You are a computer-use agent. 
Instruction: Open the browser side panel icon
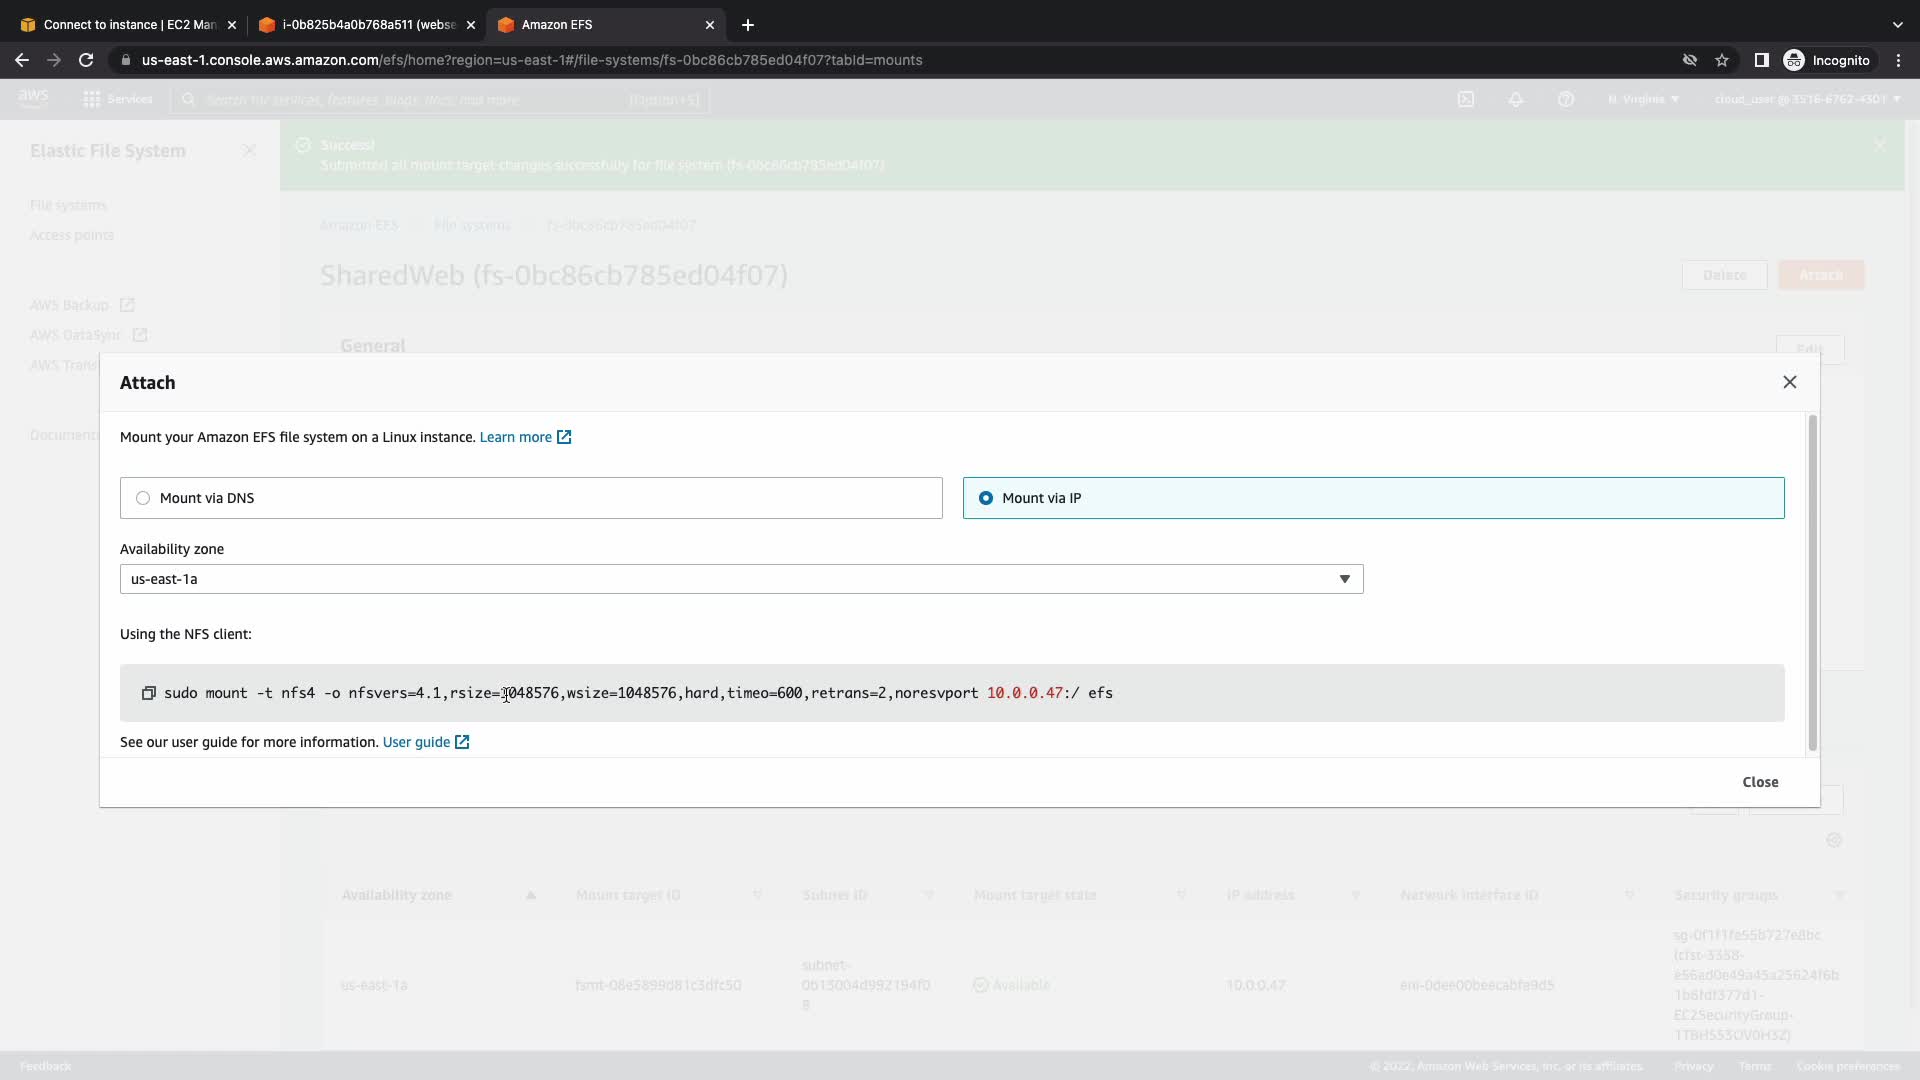(1761, 60)
